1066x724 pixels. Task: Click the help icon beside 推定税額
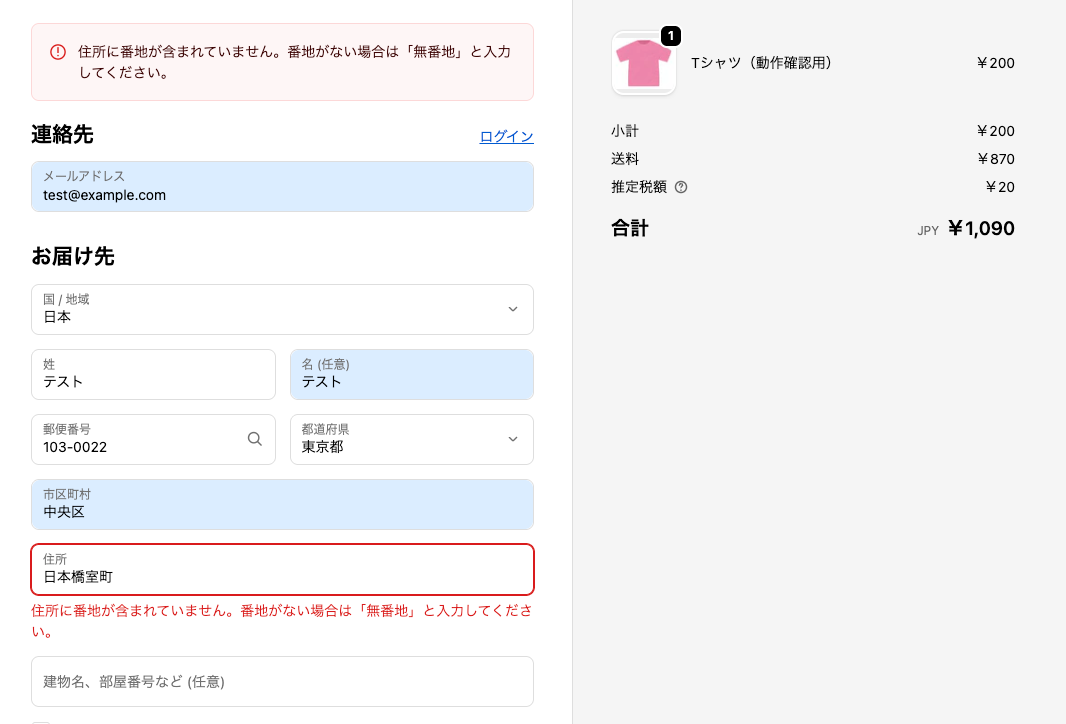681,187
